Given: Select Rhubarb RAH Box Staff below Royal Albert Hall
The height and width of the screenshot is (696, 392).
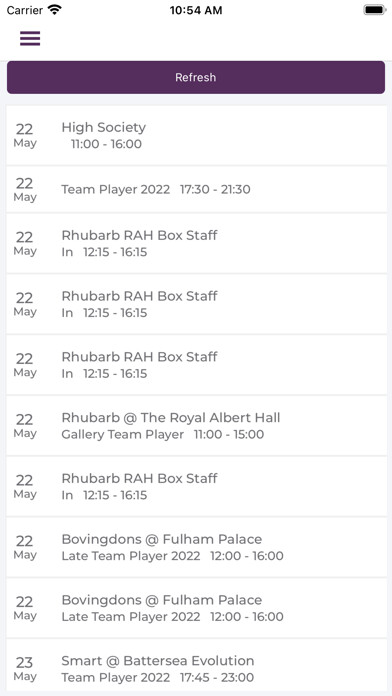Looking at the screenshot, I should click(196, 486).
